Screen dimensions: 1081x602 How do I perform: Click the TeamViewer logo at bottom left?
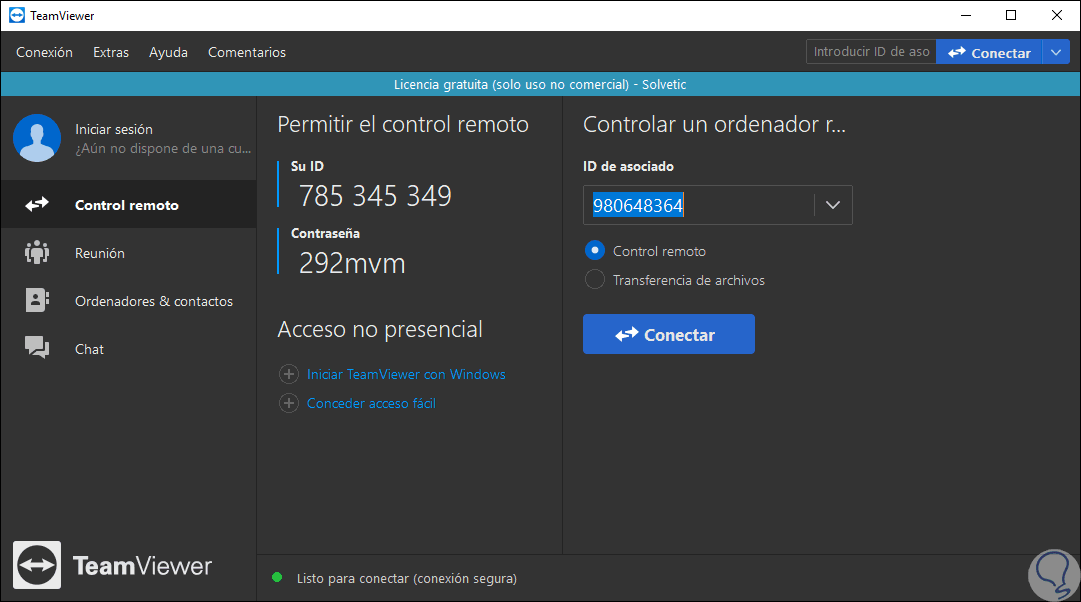pyautogui.click(x=112, y=565)
